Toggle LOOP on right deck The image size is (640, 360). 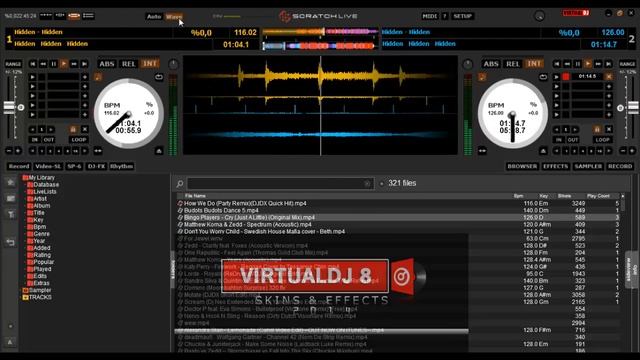602,140
